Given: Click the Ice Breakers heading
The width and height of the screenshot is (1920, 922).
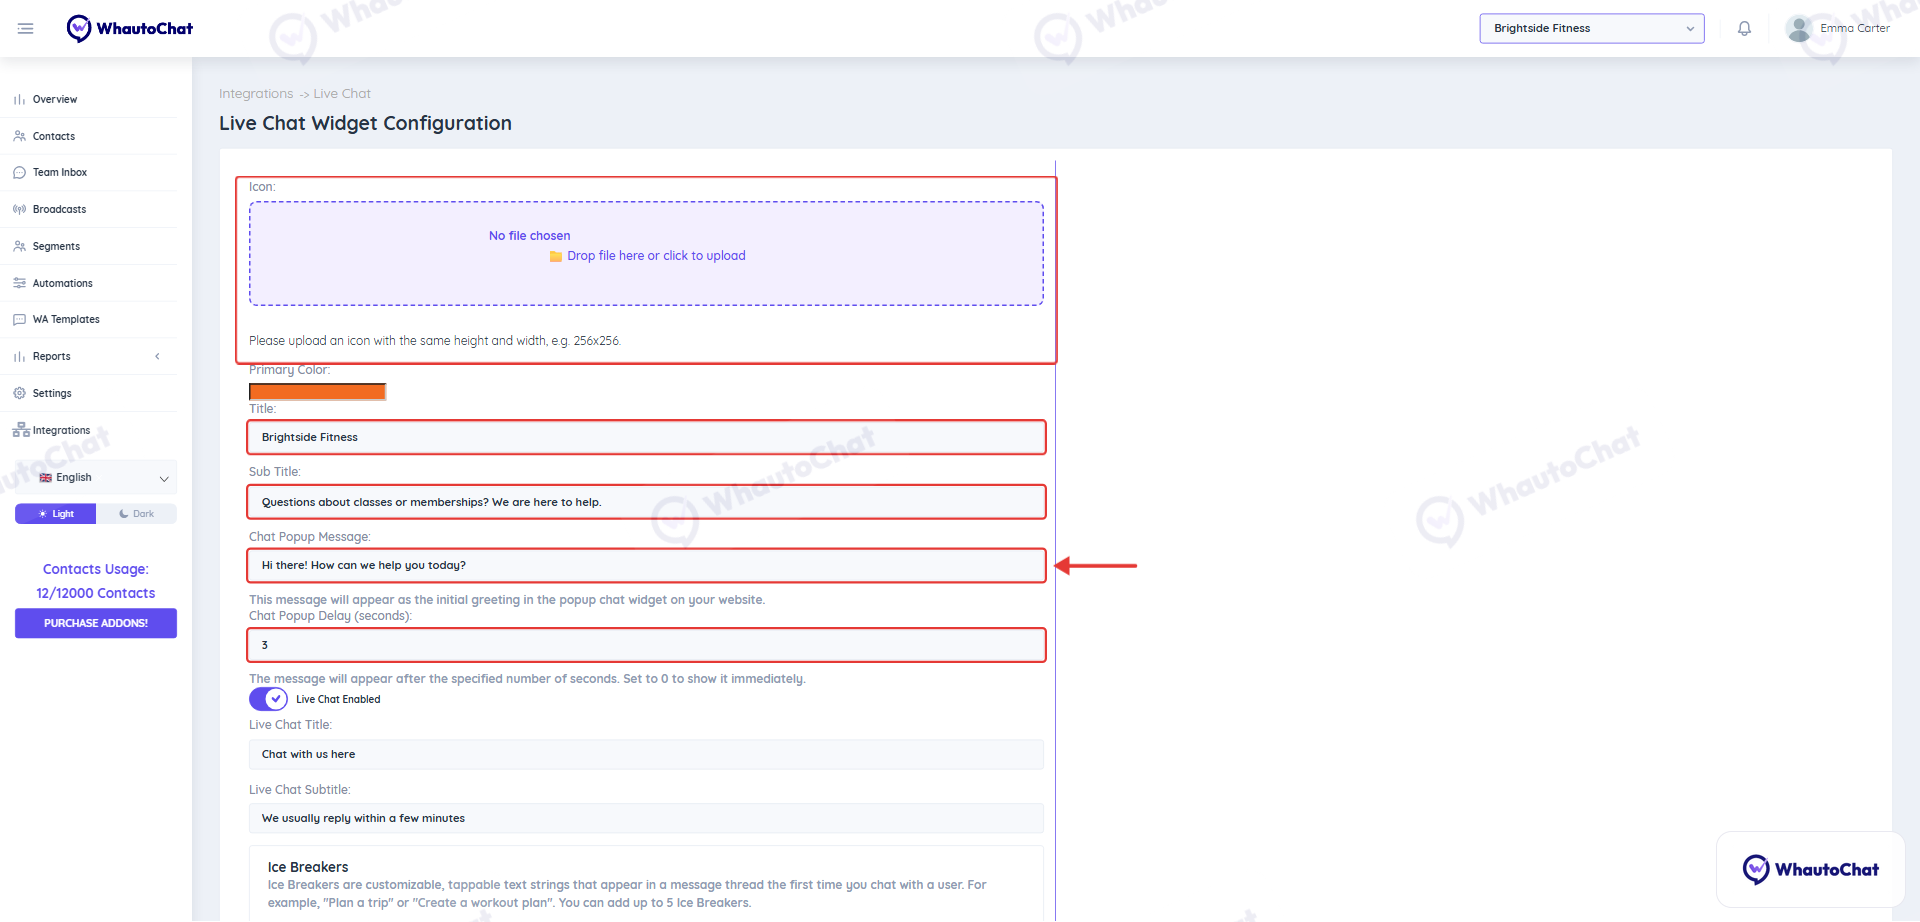Looking at the screenshot, I should point(308,867).
